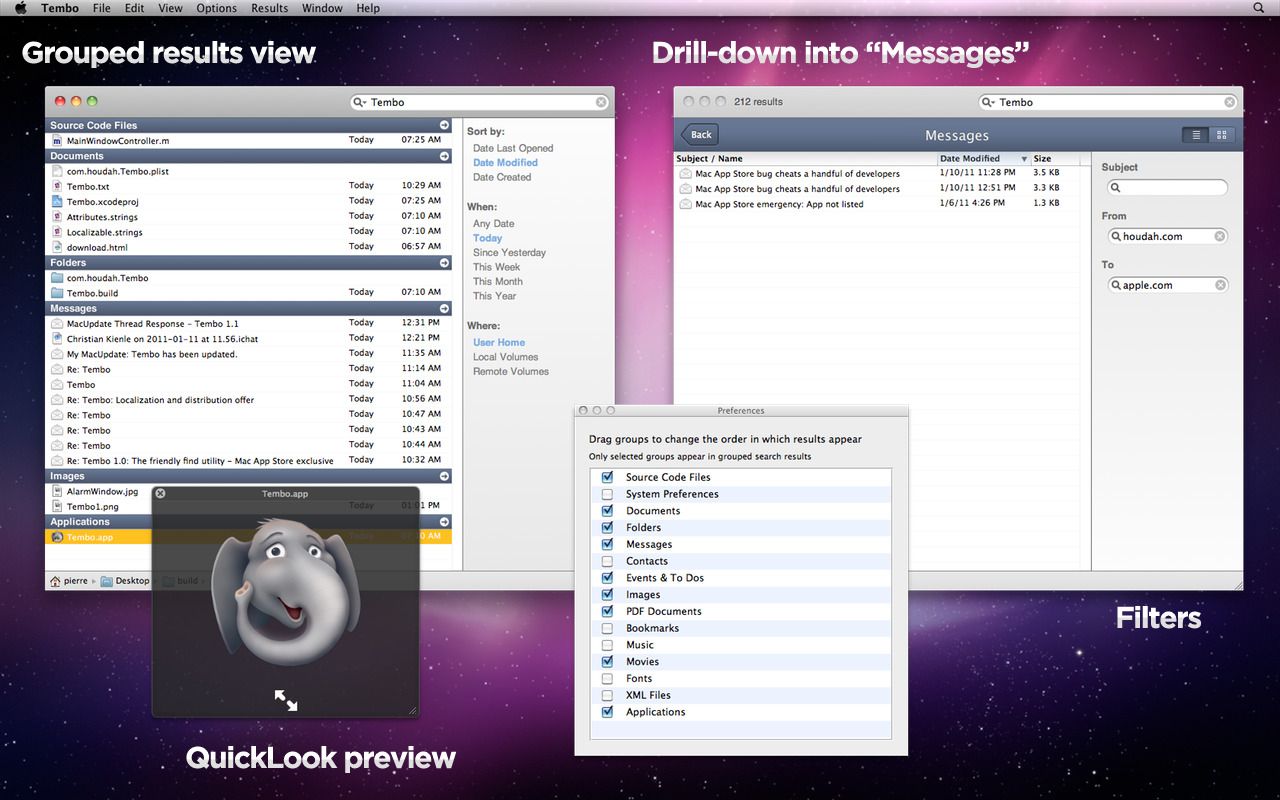The width and height of the screenshot is (1280, 800).
Task: Sort by Date Modified column sort arrow
Action: 1024,159
